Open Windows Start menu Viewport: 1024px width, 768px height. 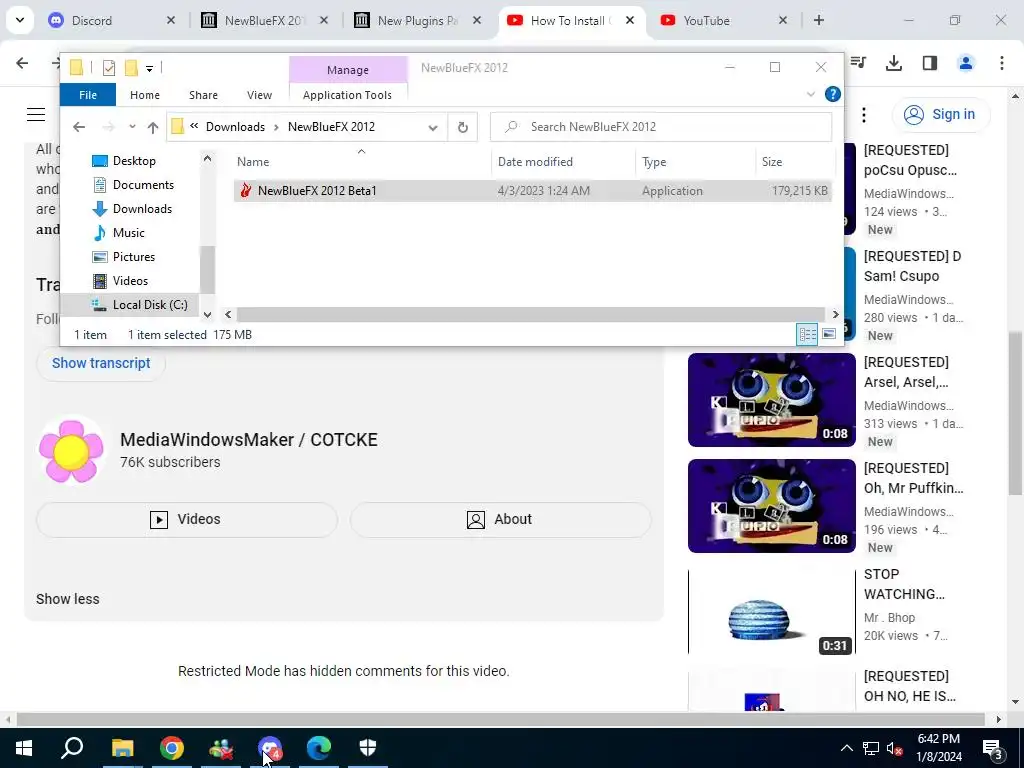point(24,748)
